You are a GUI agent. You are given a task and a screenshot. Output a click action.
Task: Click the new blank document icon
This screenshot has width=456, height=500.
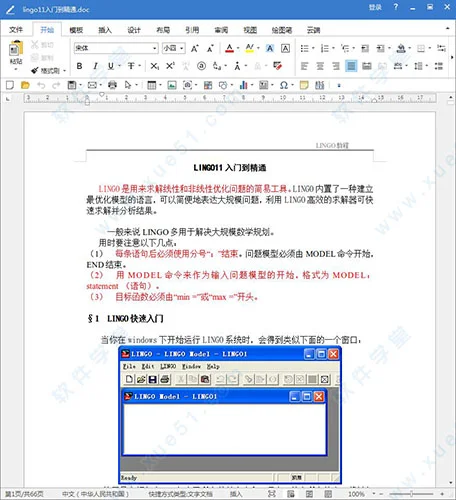coord(10,85)
